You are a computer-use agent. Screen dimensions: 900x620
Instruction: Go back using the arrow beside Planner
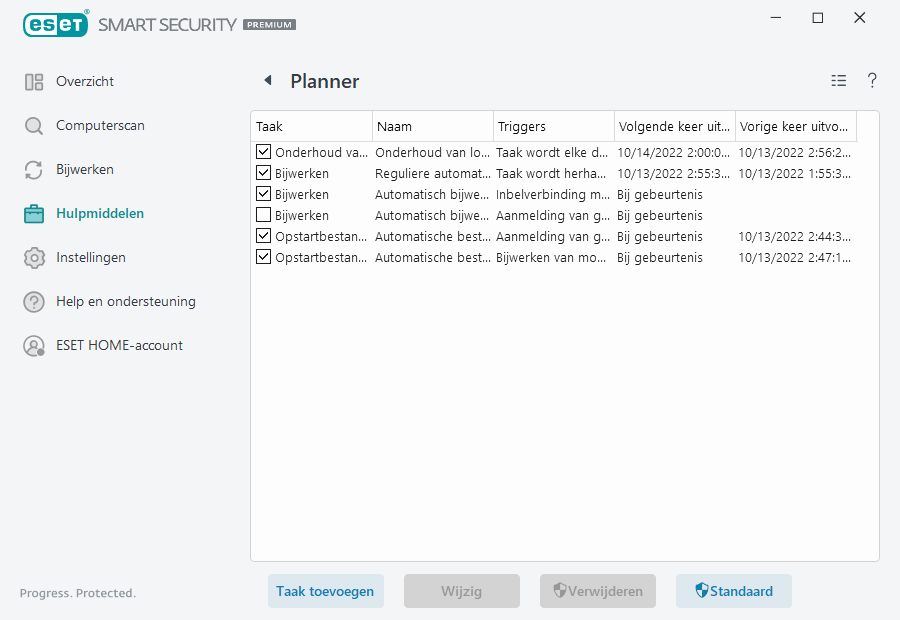click(267, 80)
